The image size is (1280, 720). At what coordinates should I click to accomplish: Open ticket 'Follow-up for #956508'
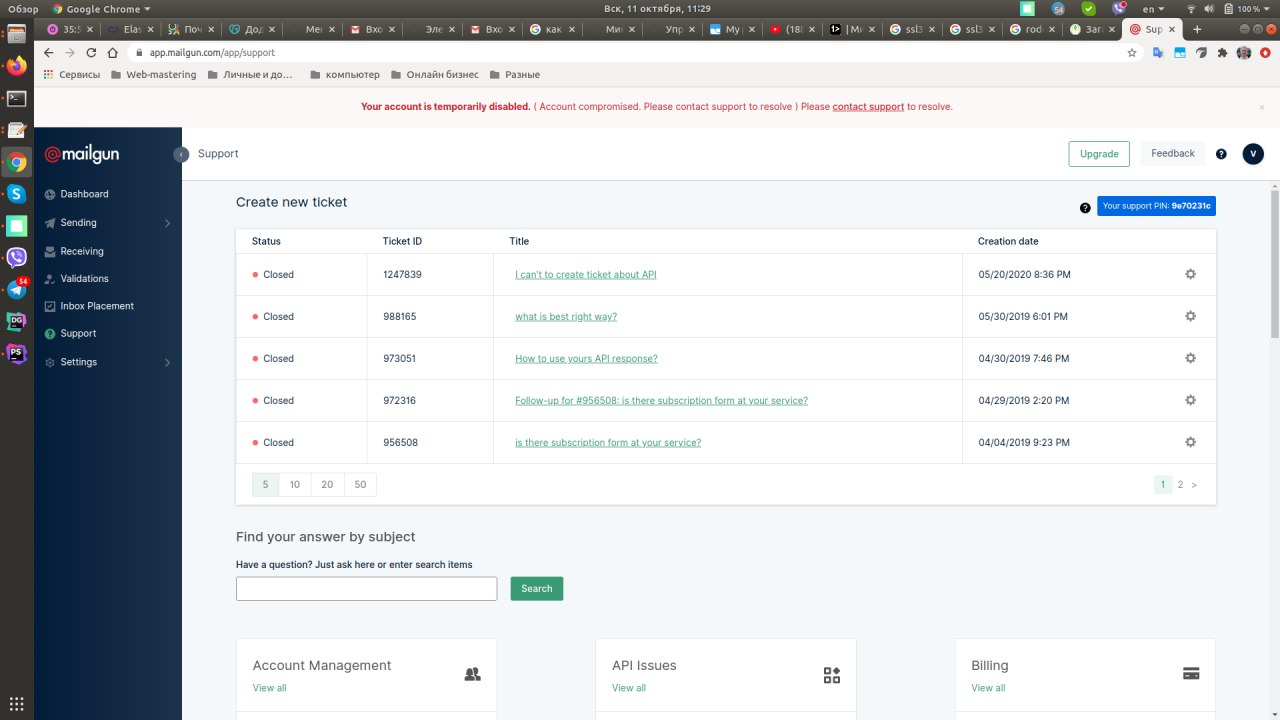(661, 400)
